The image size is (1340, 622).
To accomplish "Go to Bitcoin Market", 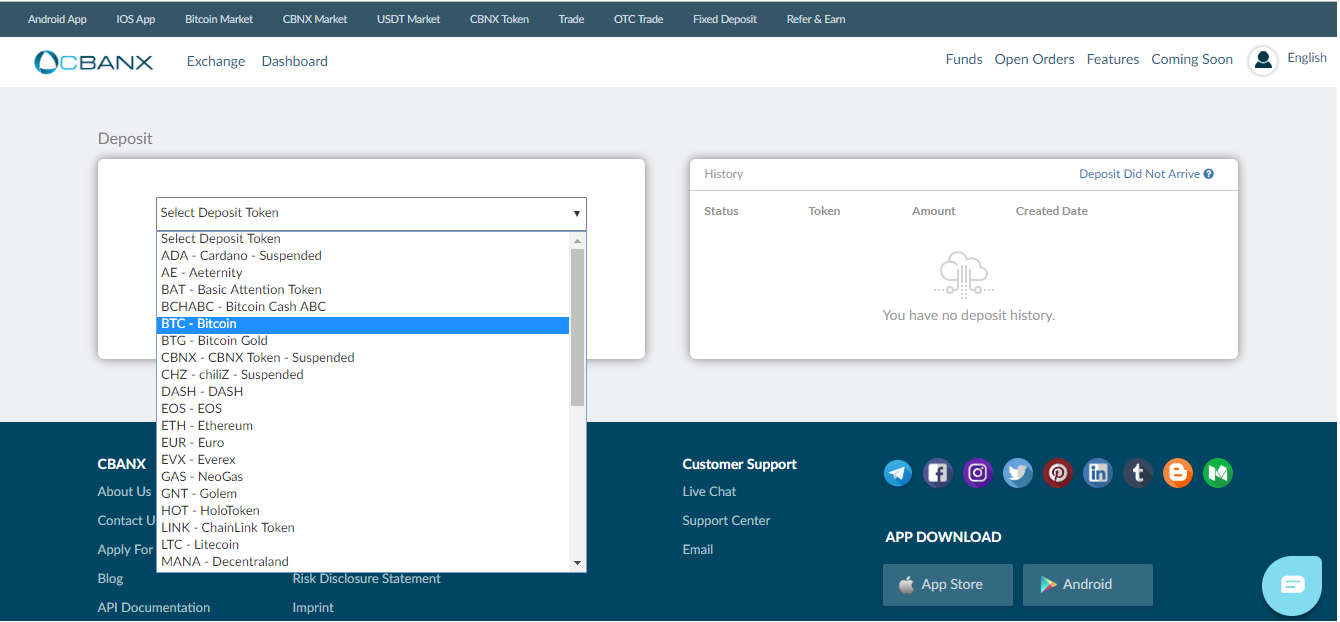I will 219,19.
